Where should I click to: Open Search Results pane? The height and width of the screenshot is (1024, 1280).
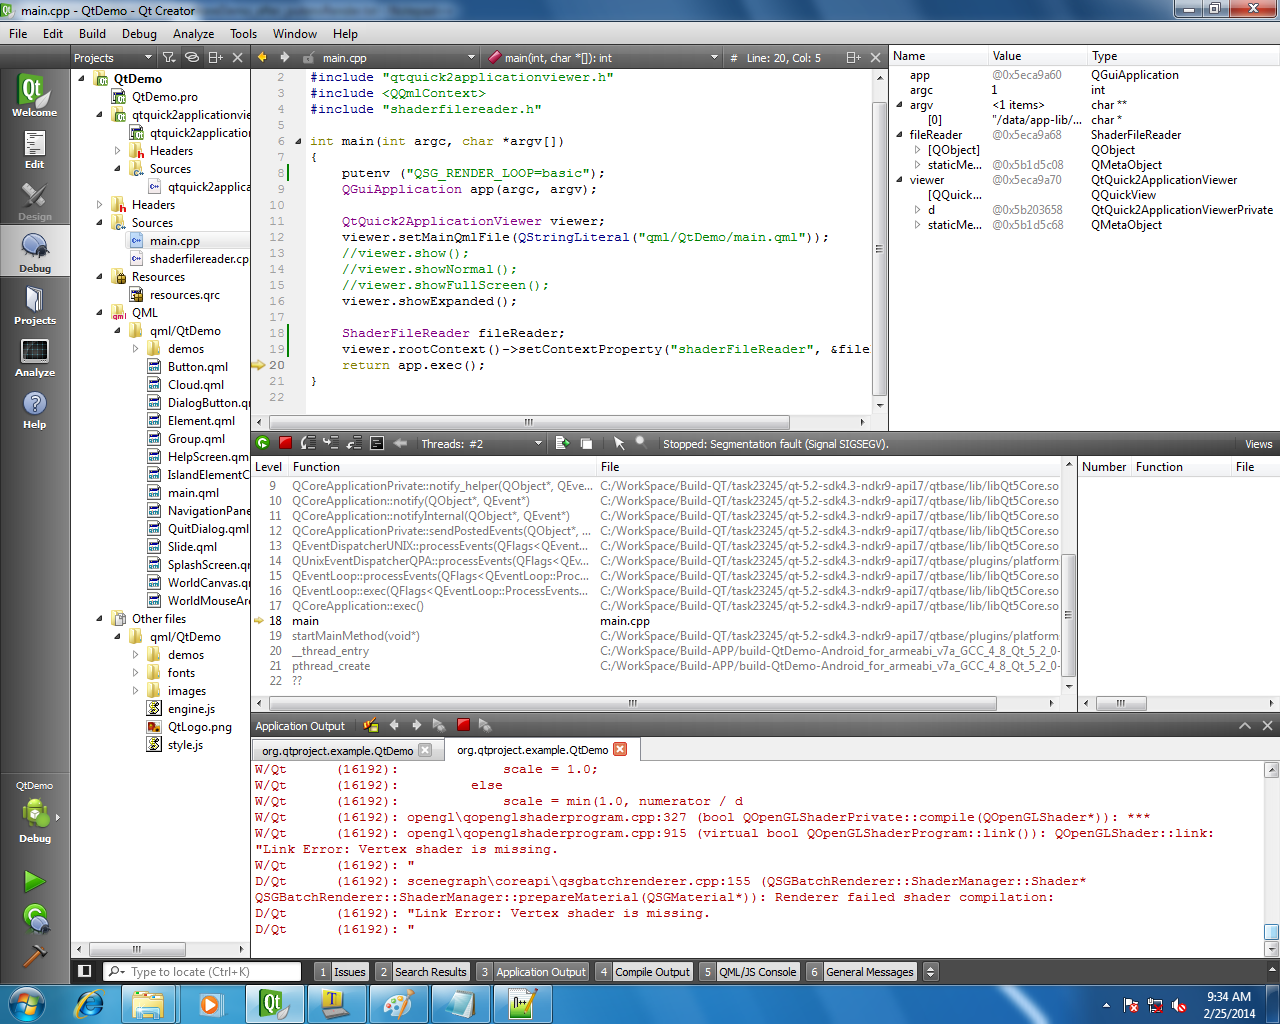pyautogui.click(x=422, y=971)
